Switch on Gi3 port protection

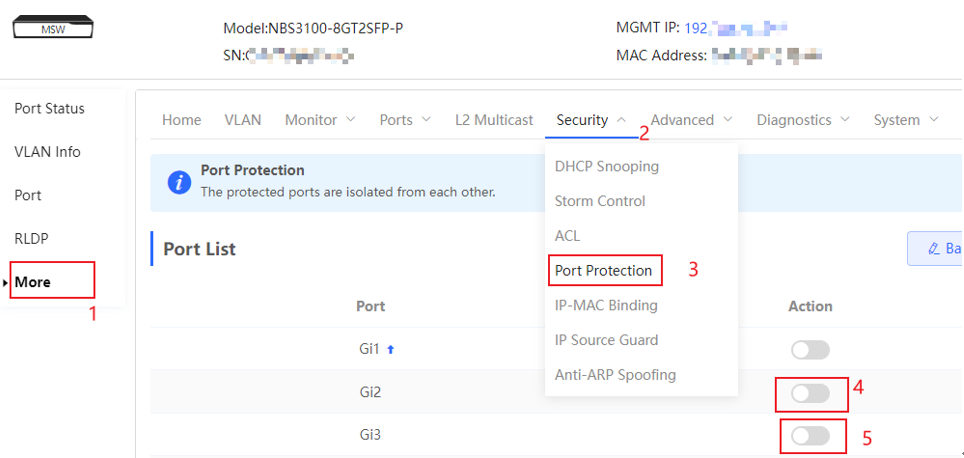810,436
